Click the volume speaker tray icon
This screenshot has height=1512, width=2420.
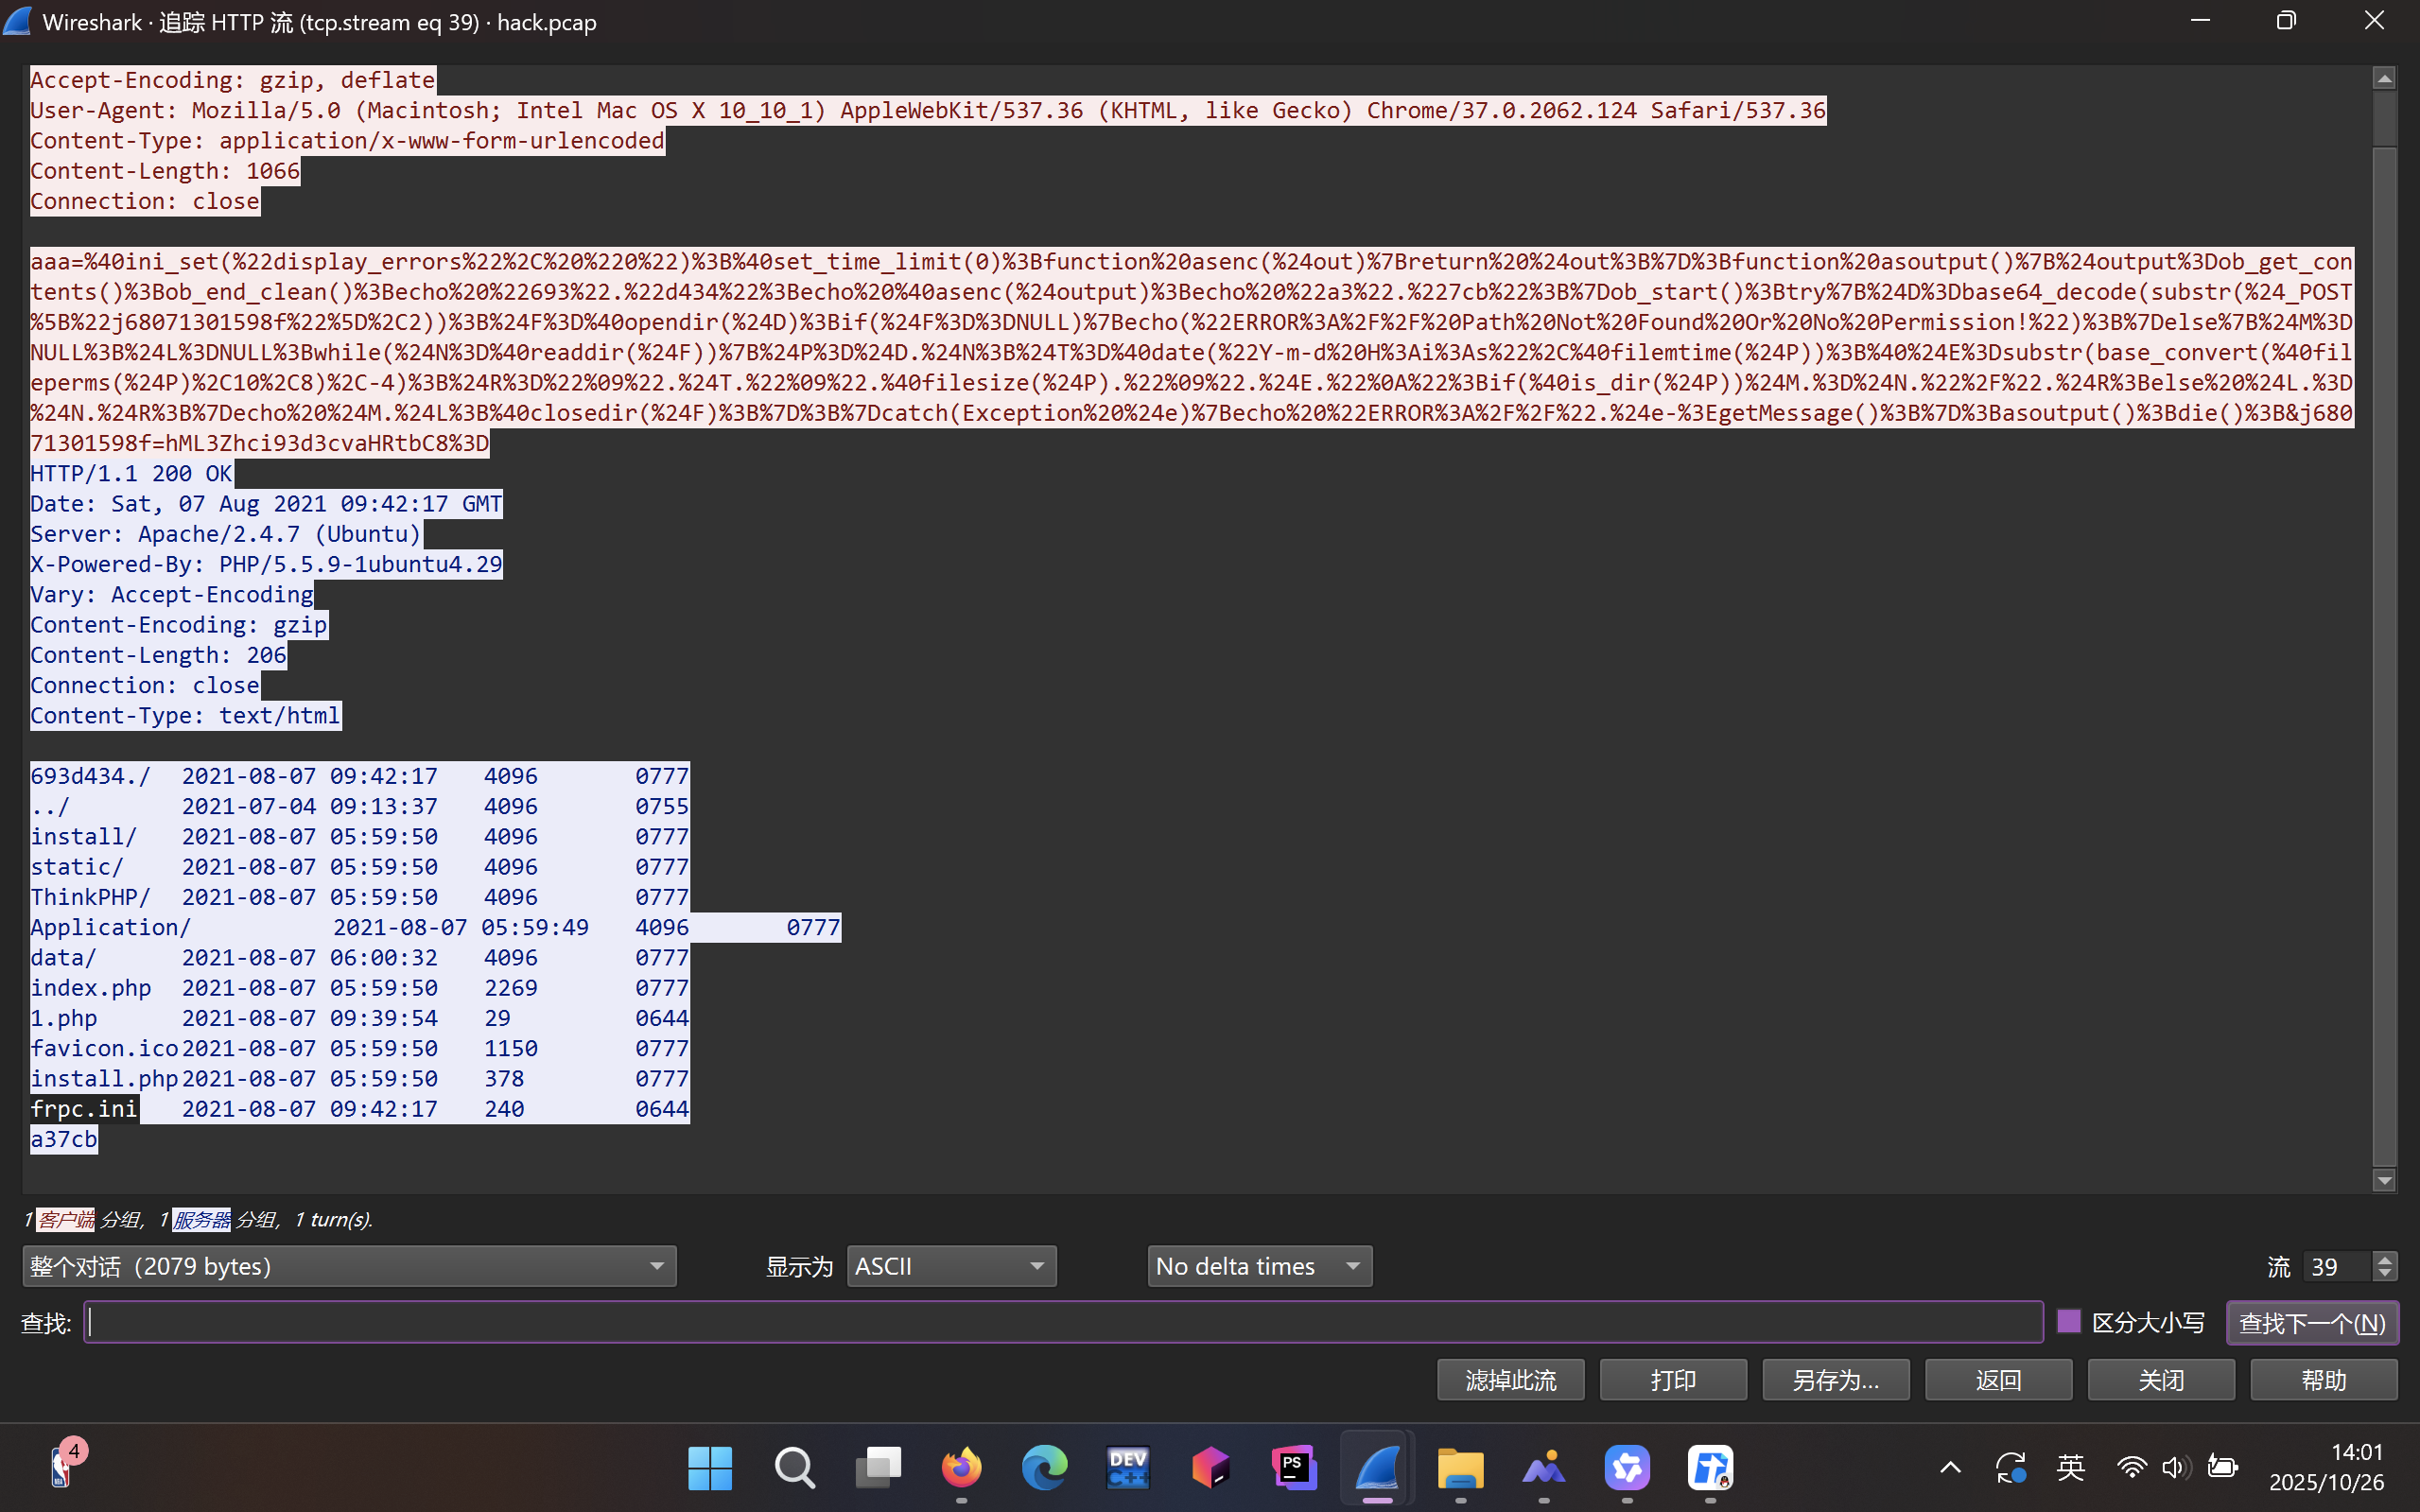[x=2175, y=1468]
